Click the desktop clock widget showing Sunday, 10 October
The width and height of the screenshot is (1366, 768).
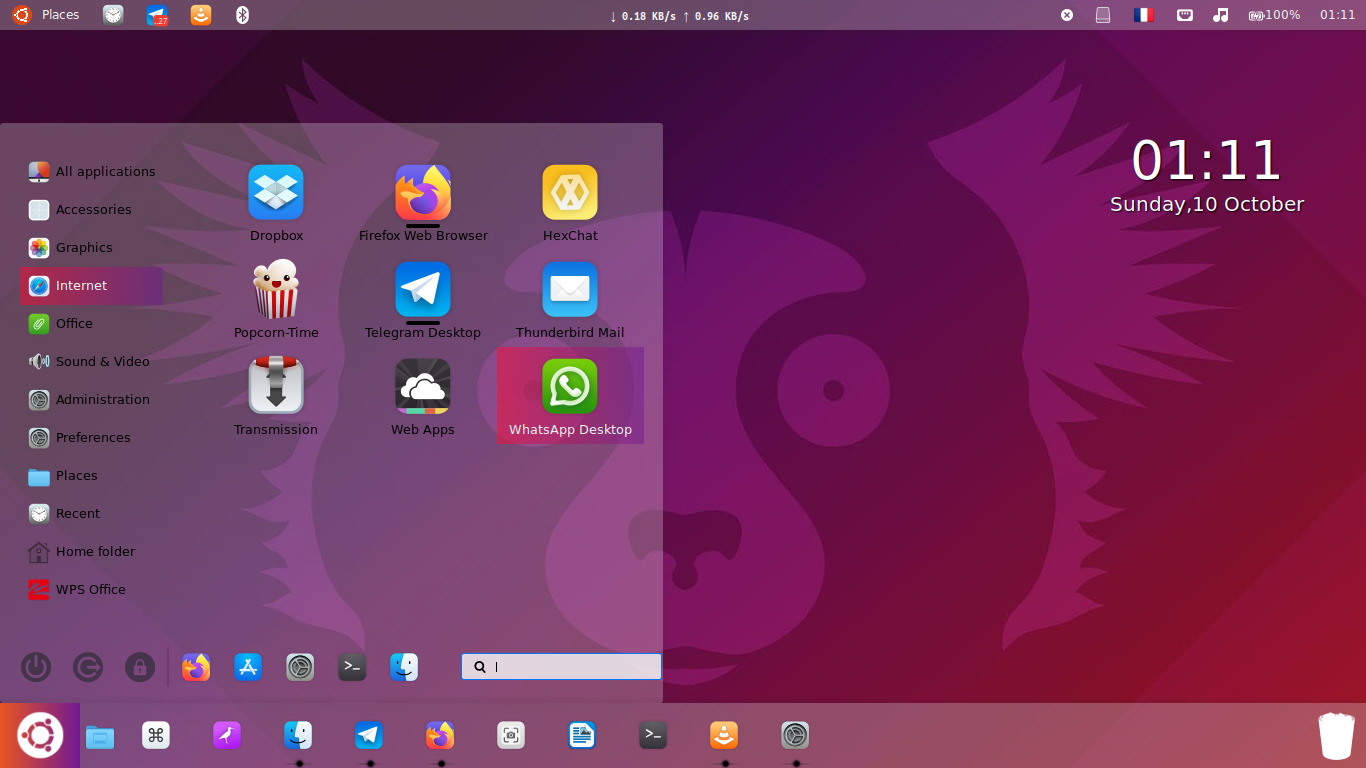pyautogui.click(x=1207, y=176)
